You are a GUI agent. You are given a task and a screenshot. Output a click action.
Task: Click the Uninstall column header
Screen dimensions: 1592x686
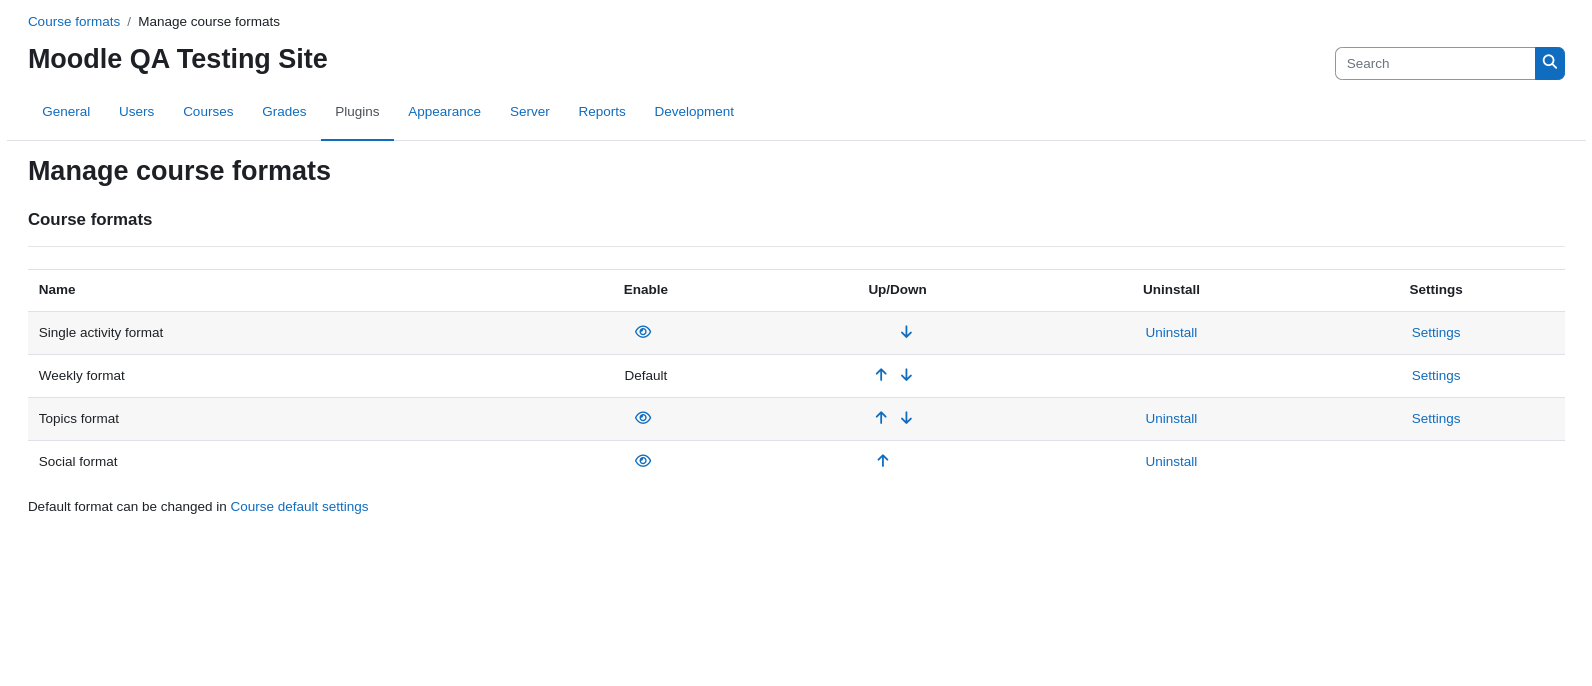coord(1171,290)
